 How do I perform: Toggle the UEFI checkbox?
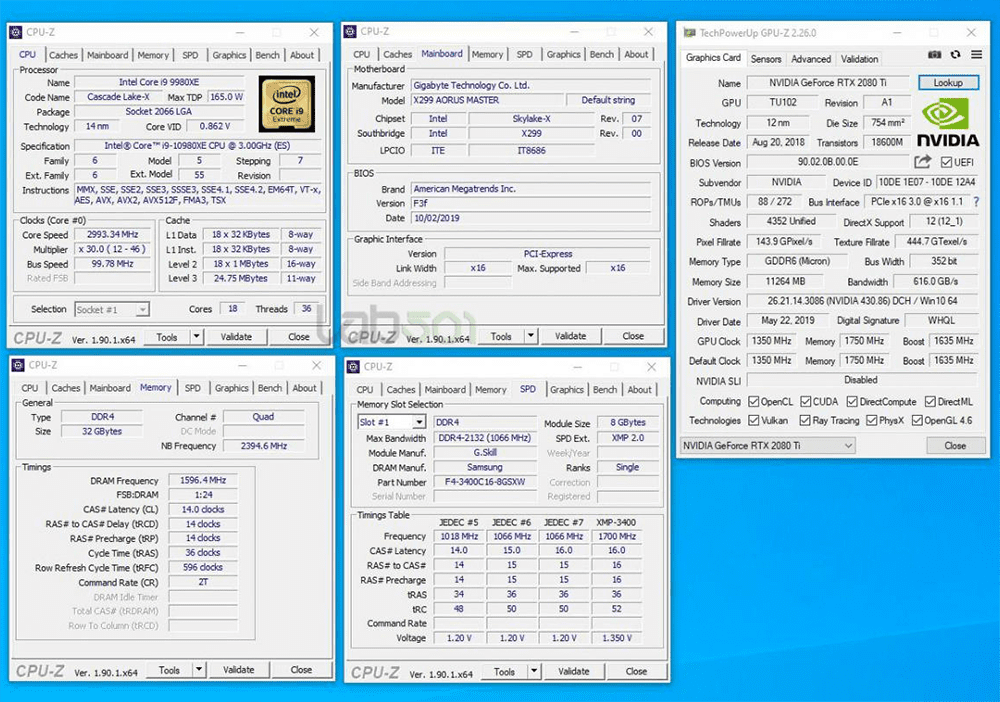coord(946,162)
